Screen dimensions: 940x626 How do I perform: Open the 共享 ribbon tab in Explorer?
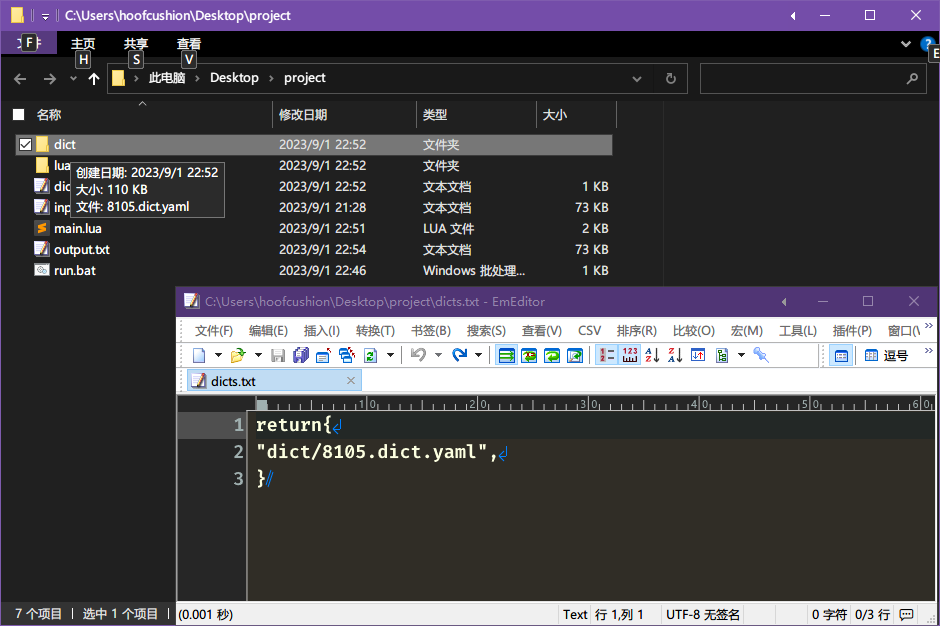(136, 44)
